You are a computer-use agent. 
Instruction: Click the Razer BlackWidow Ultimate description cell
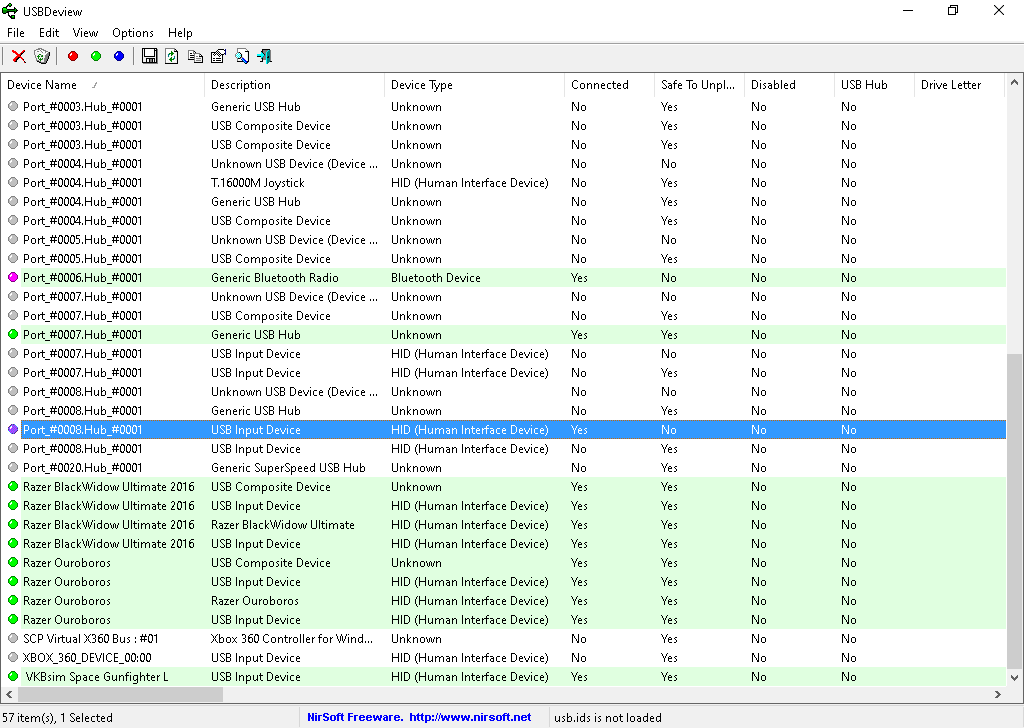click(283, 525)
